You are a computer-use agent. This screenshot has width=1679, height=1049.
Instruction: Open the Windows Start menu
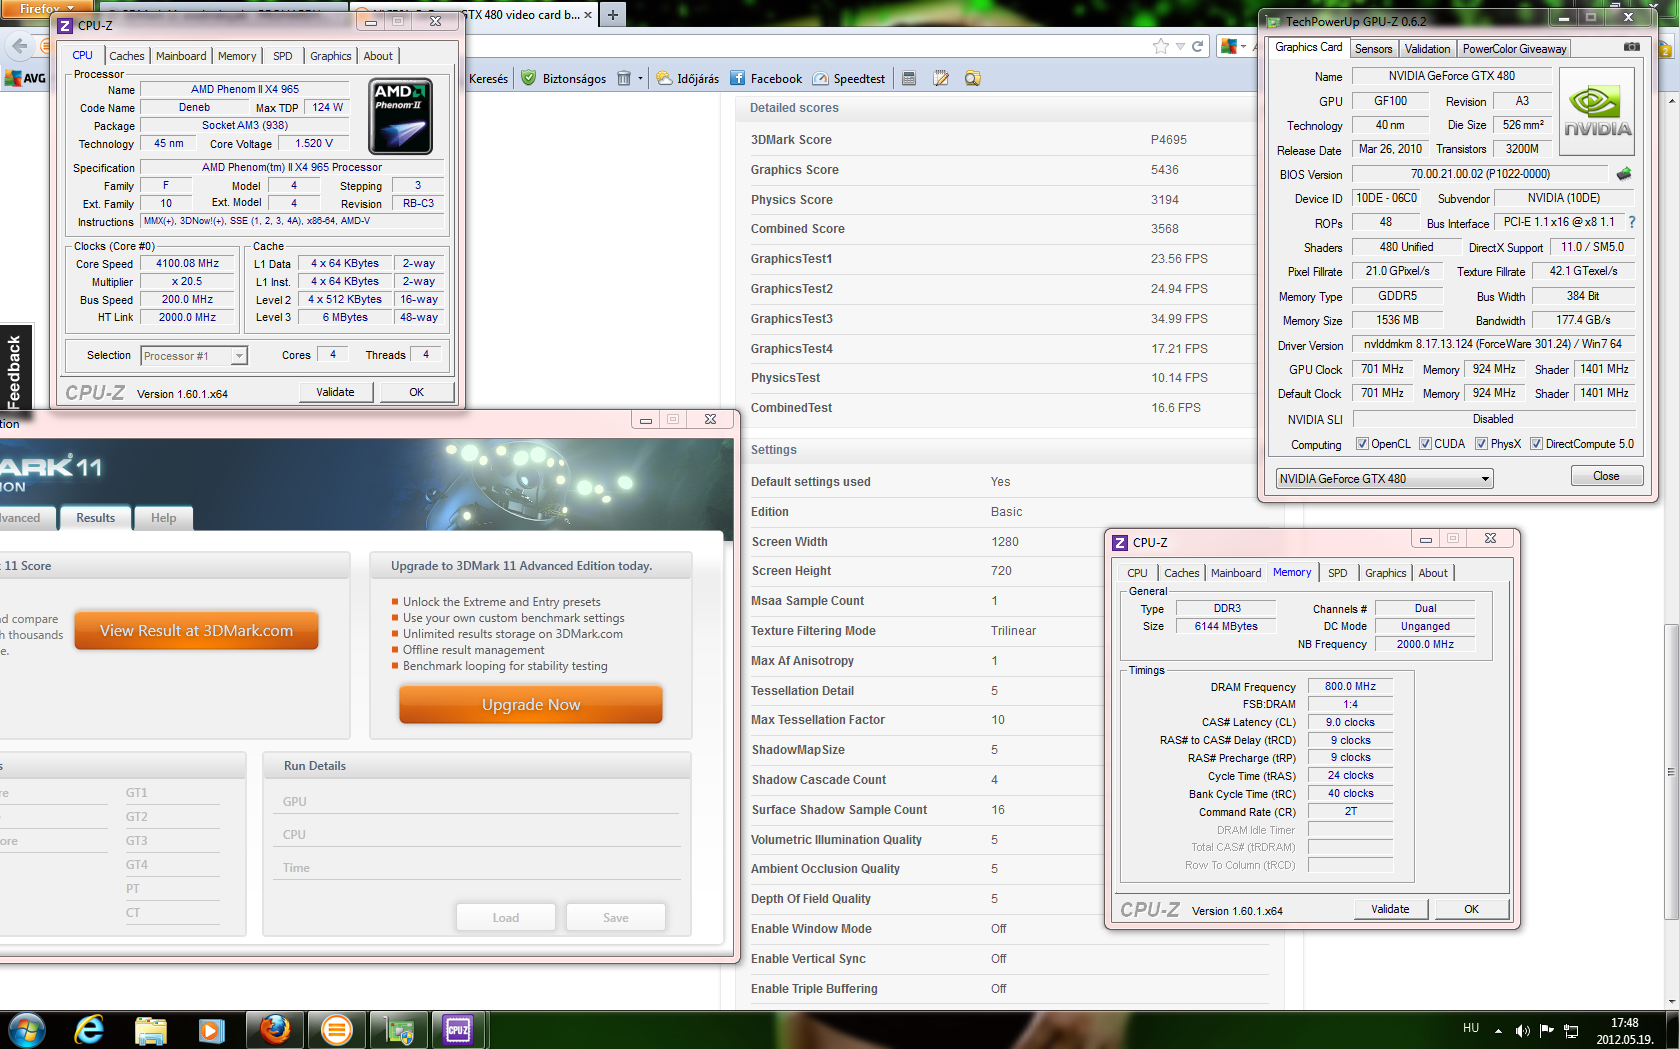coord(26,1029)
